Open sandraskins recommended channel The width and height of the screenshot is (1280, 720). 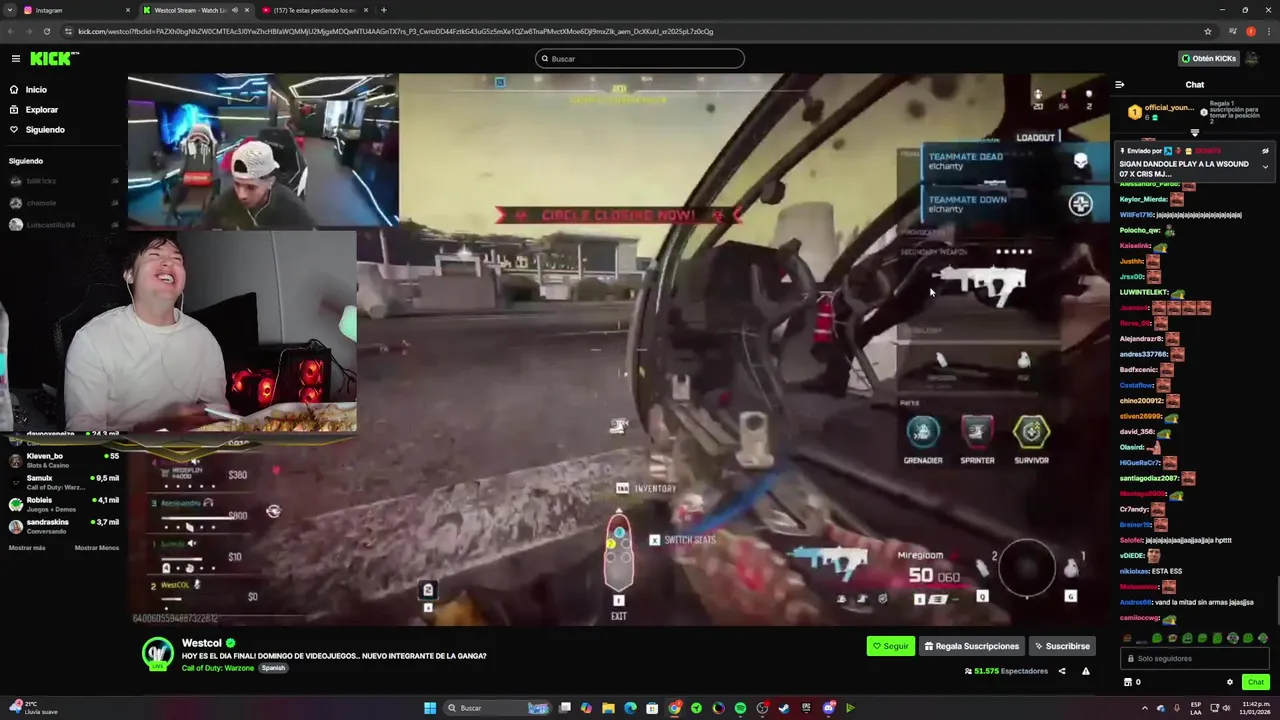click(63, 526)
